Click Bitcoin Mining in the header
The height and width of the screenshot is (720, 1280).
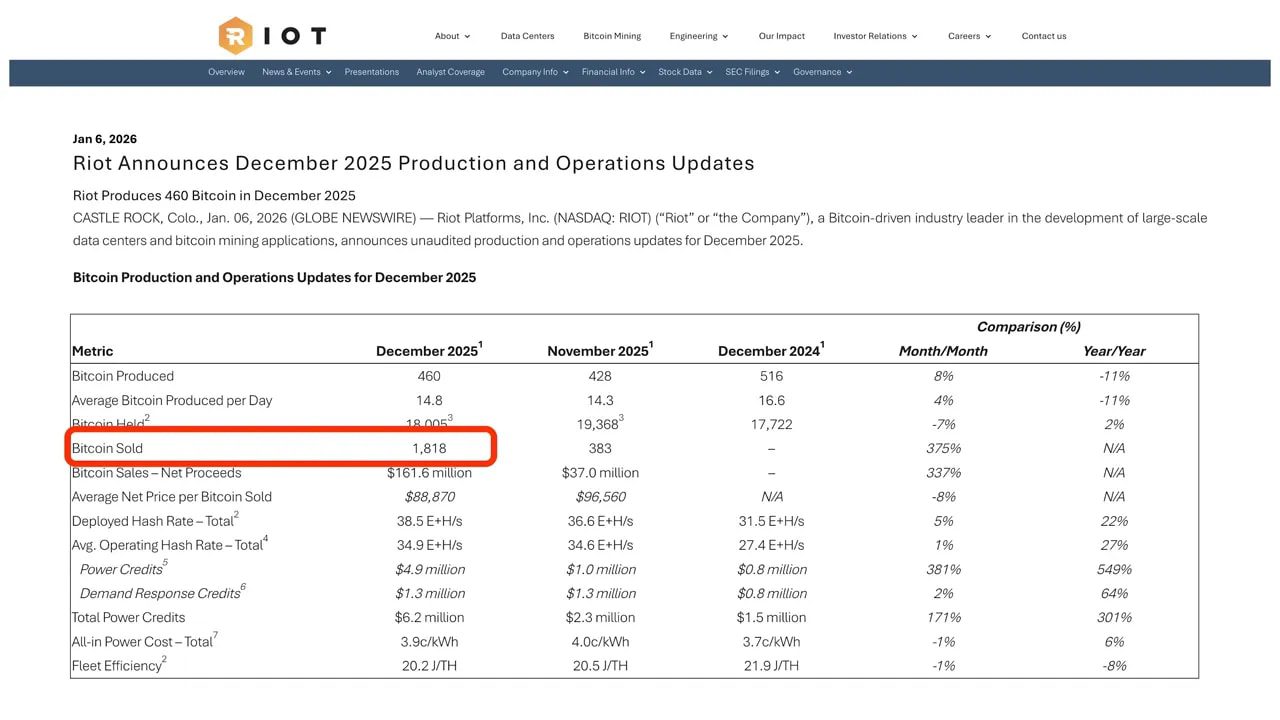point(612,35)
